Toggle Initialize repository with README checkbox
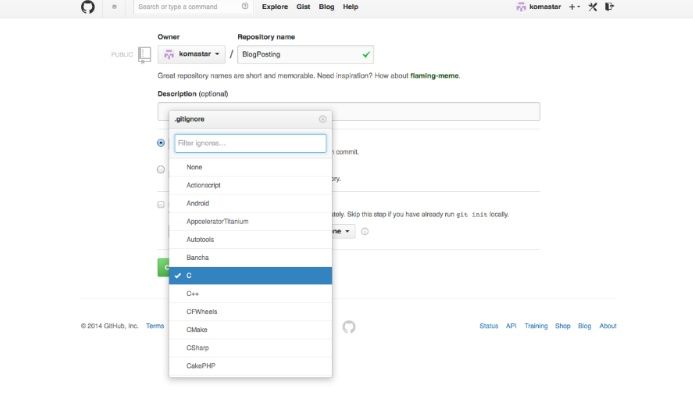 point(161,205)
